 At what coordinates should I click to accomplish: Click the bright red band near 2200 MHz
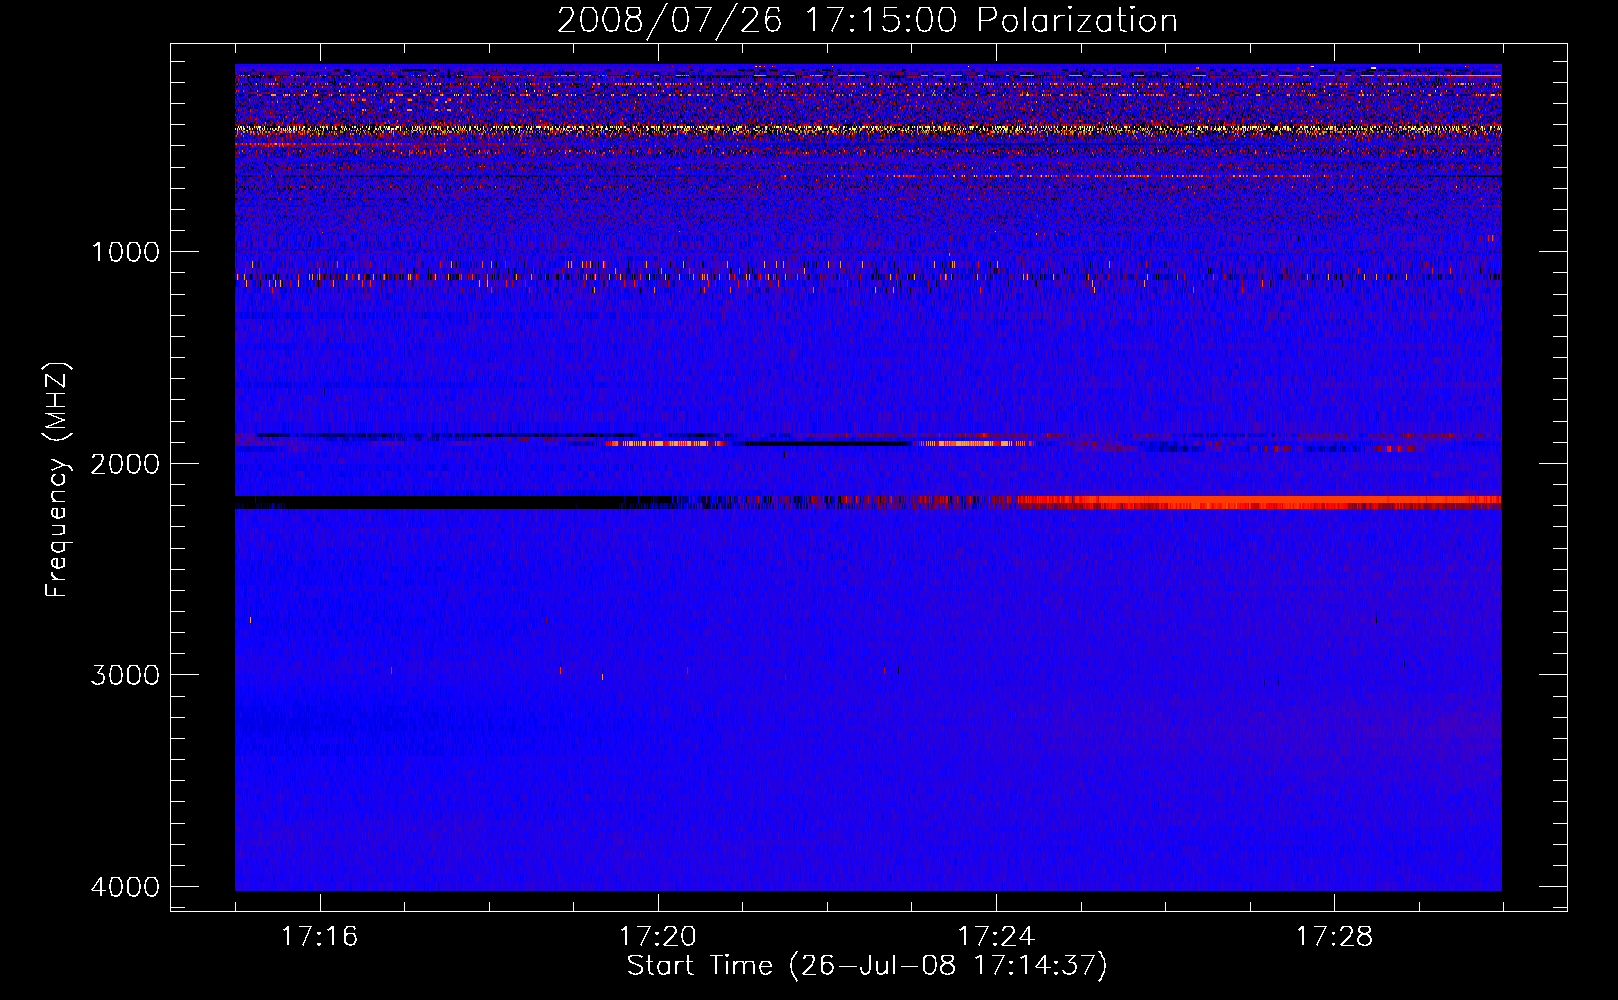click(x=1260, y=502)
